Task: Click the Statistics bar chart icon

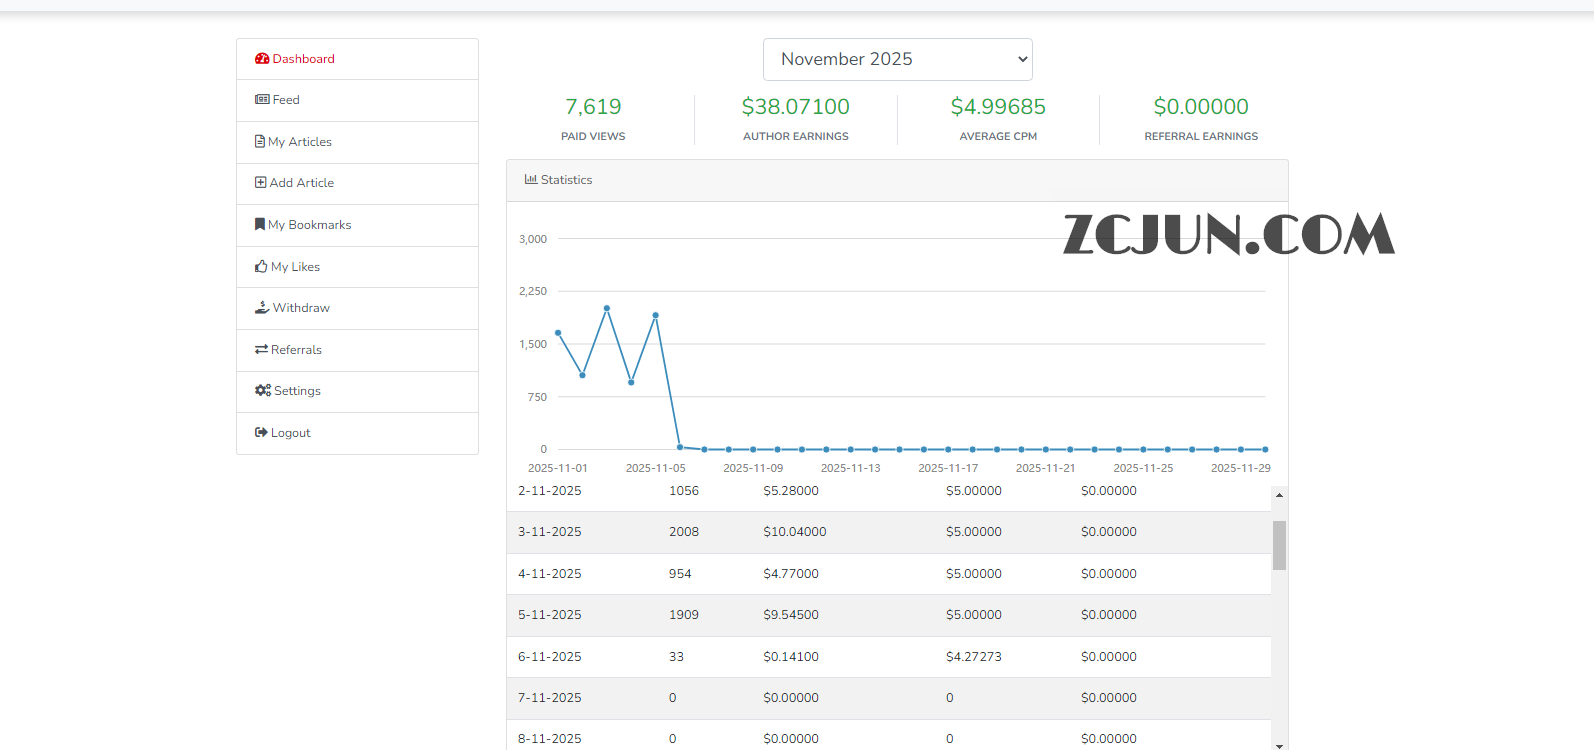Action: [531, 180]
